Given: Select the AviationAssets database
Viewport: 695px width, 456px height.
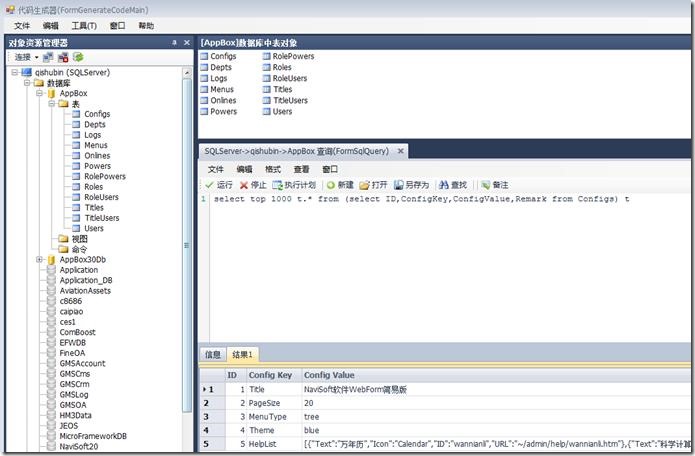Looking at the screenshot, I should (85, 291).
